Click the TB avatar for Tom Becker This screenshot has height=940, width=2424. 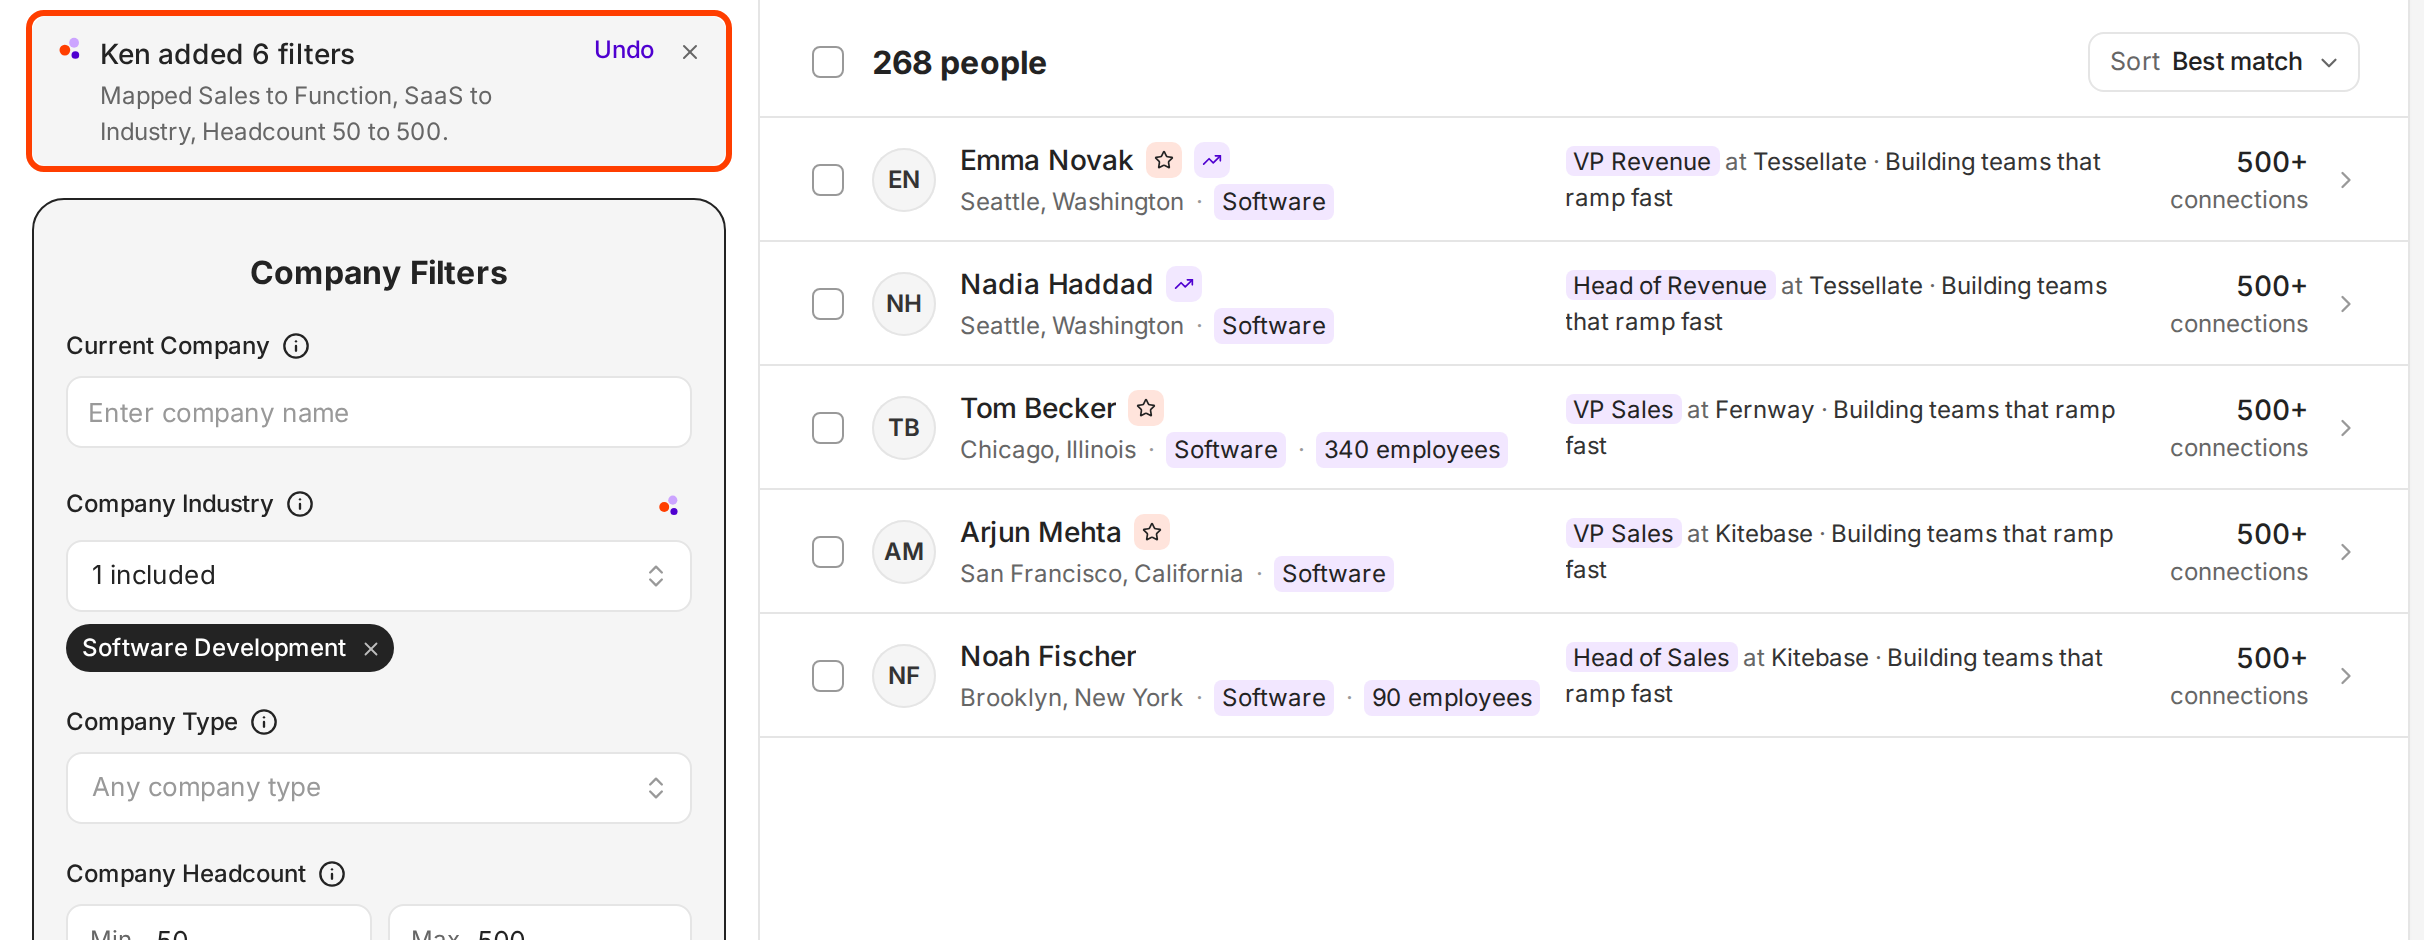(x=904, y=428)
